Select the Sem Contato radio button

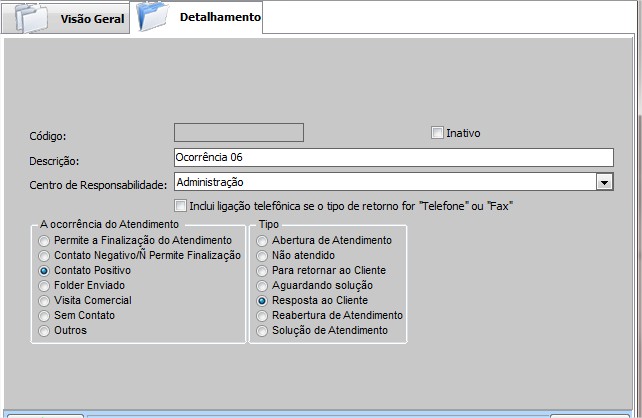pyautogui.click(x=44, y=316)
